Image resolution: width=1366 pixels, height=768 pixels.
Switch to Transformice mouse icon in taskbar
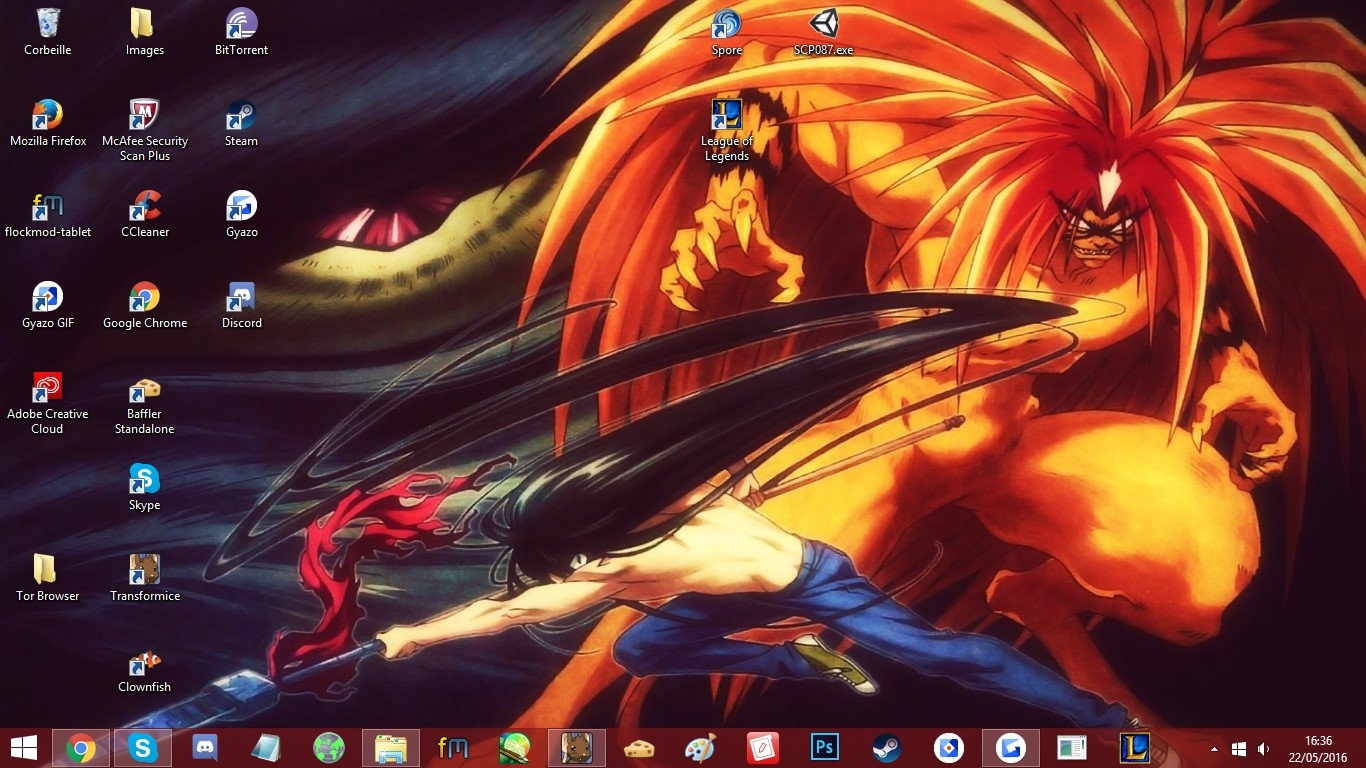[577, 748]
